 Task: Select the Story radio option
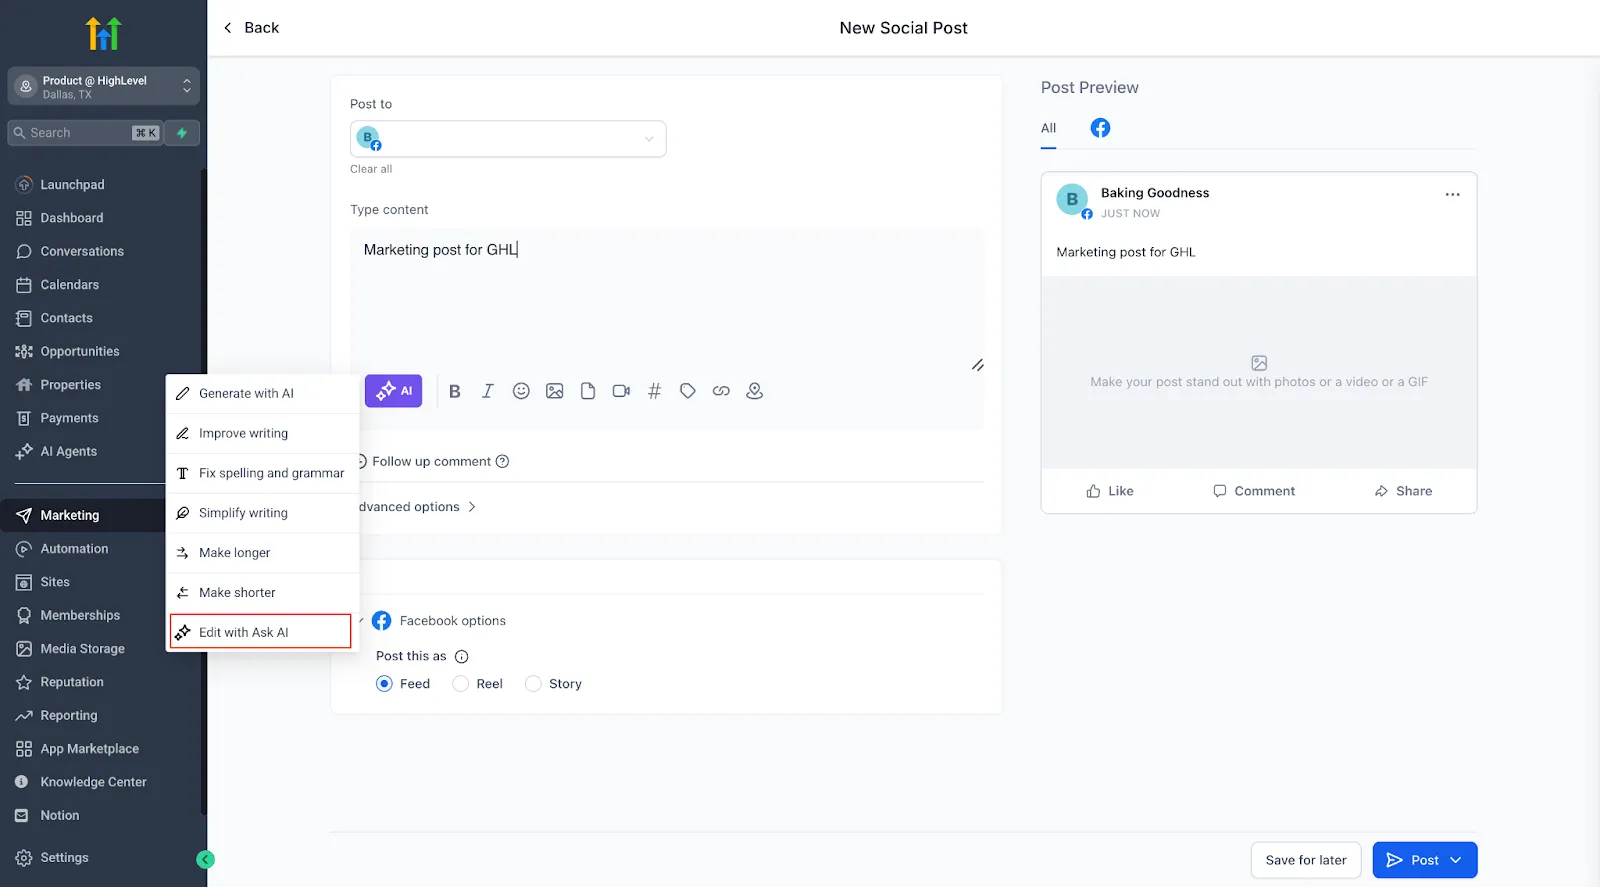click(533, 684)
